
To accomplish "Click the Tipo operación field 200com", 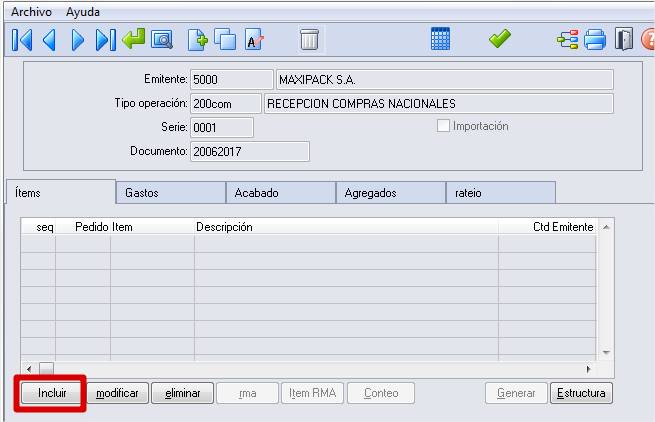I will tap(226, 104).
